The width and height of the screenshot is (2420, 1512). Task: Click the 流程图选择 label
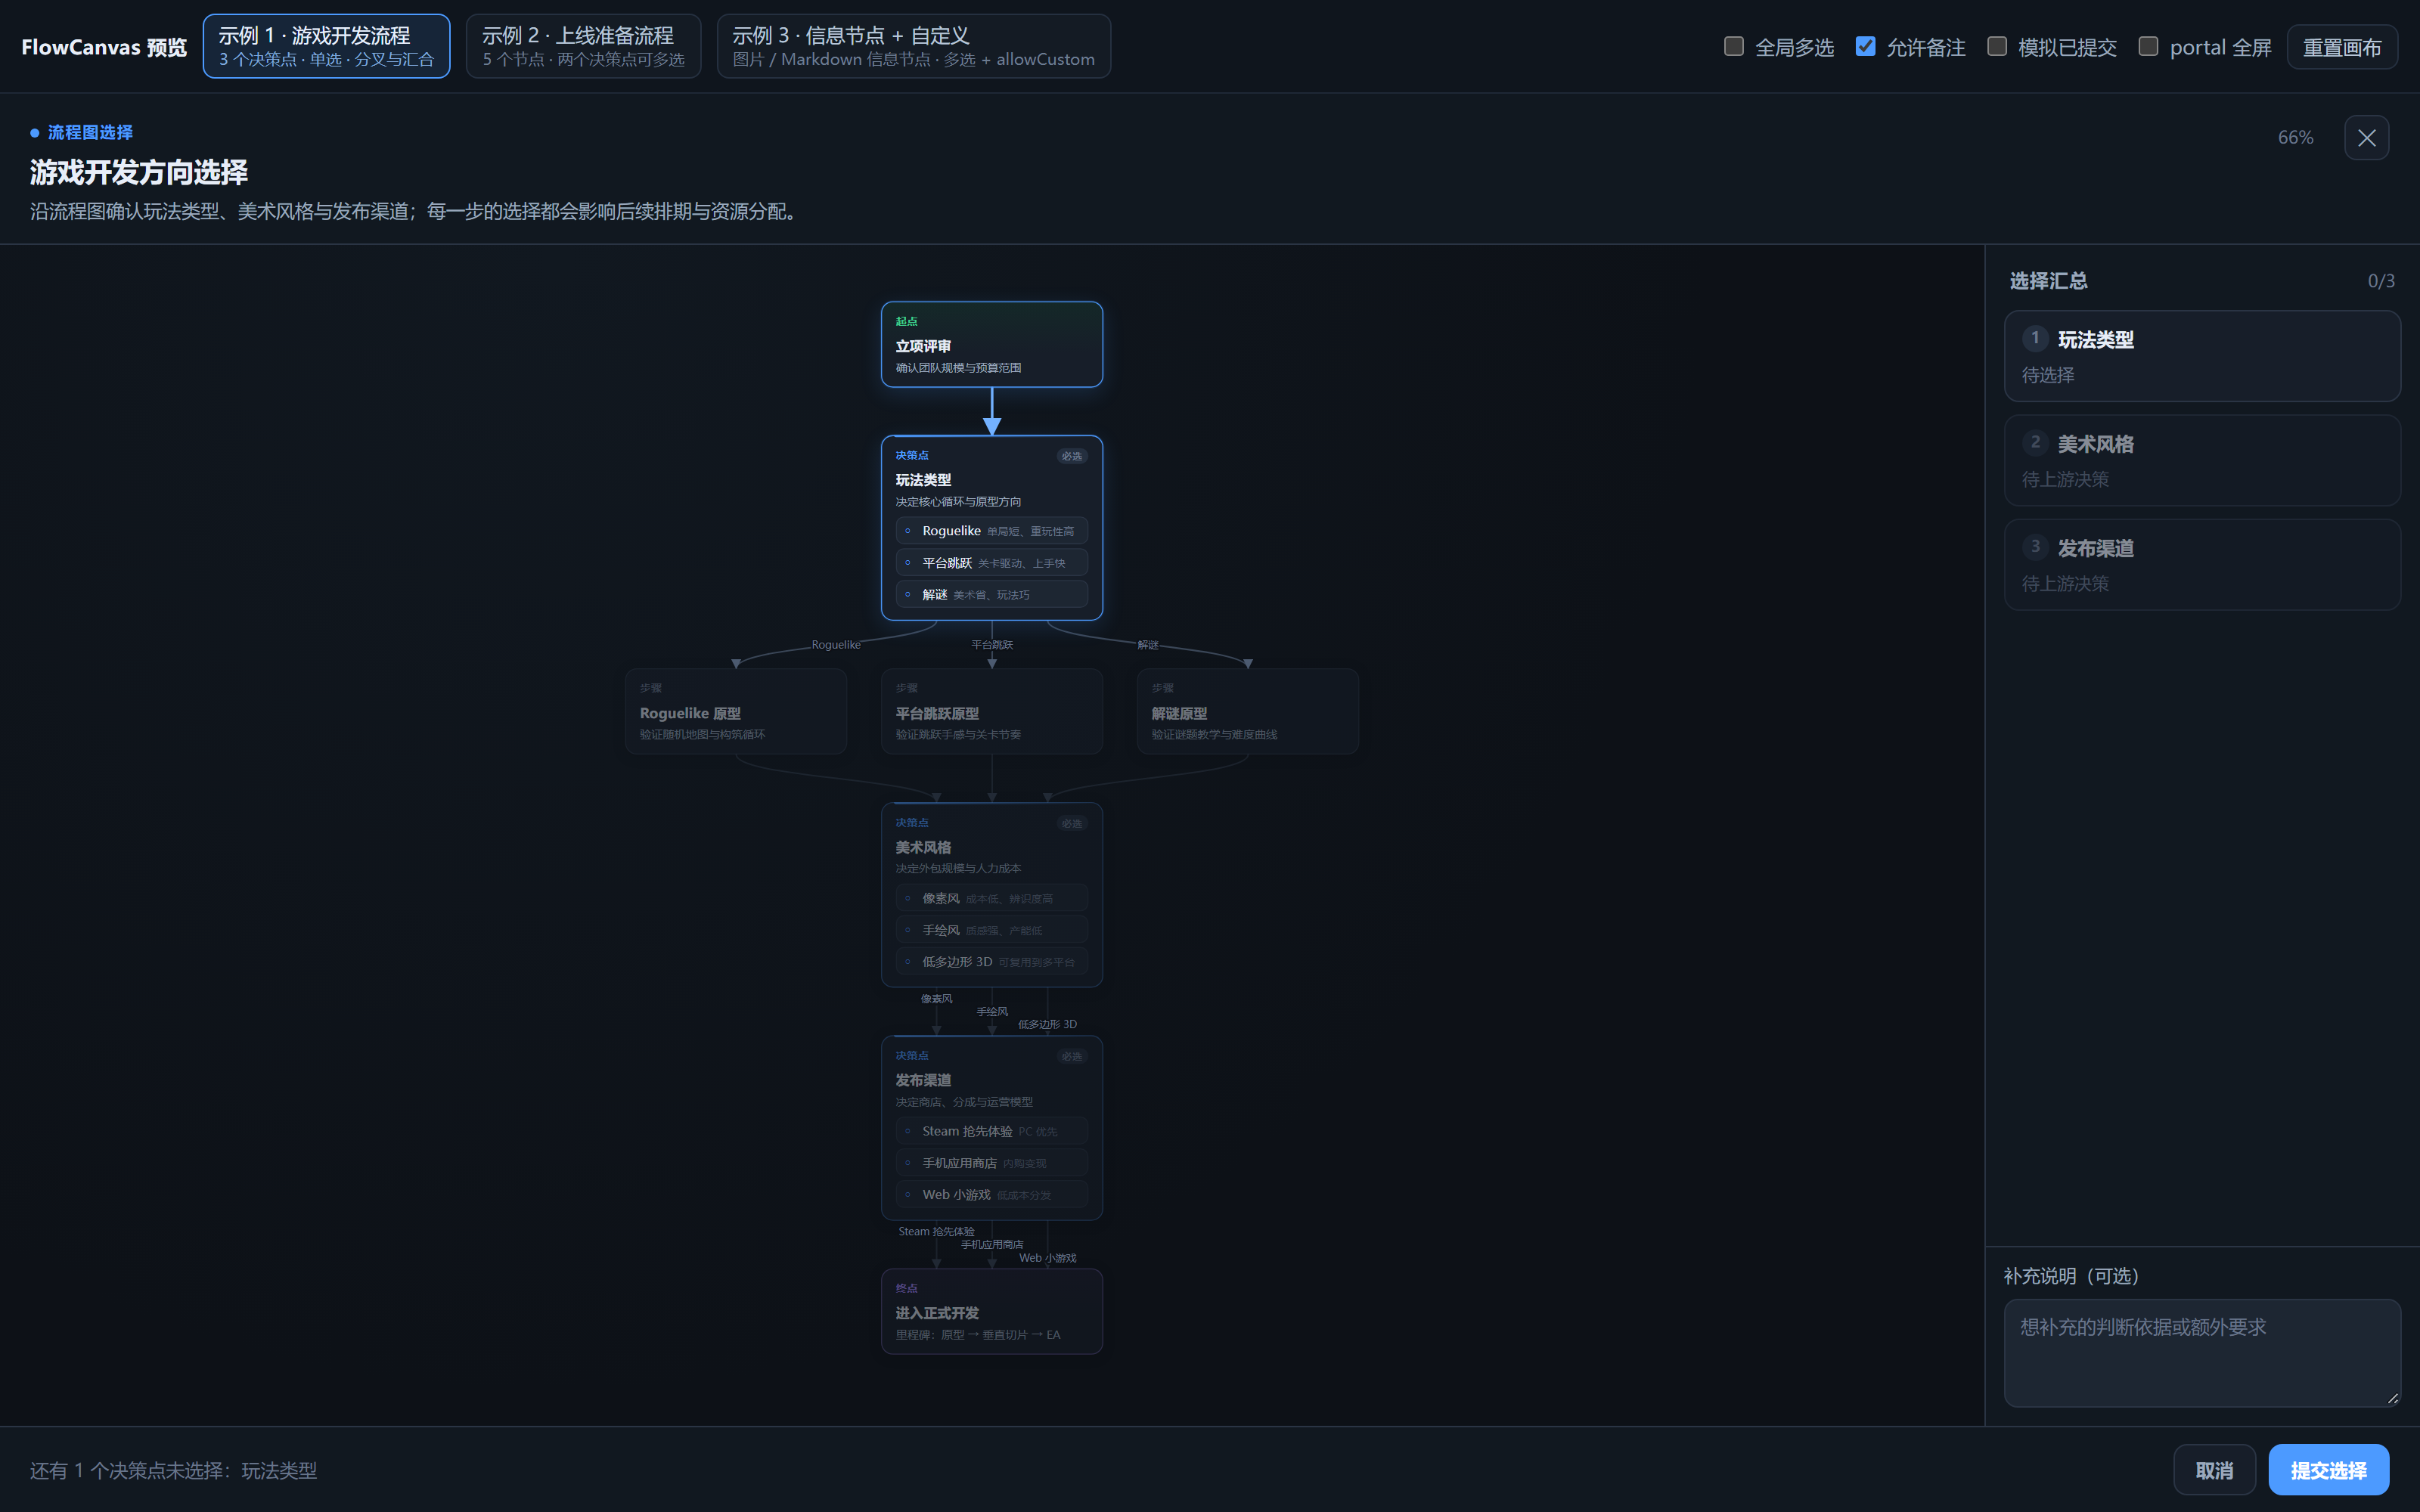[90, 132]
